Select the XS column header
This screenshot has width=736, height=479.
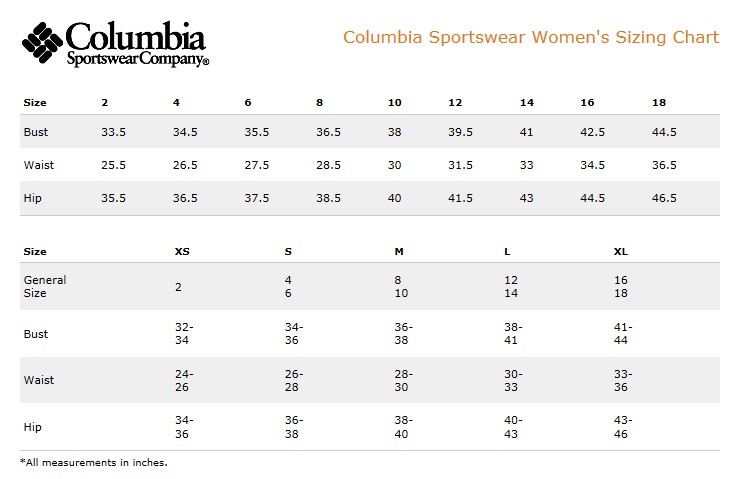[x=182, y=251]
